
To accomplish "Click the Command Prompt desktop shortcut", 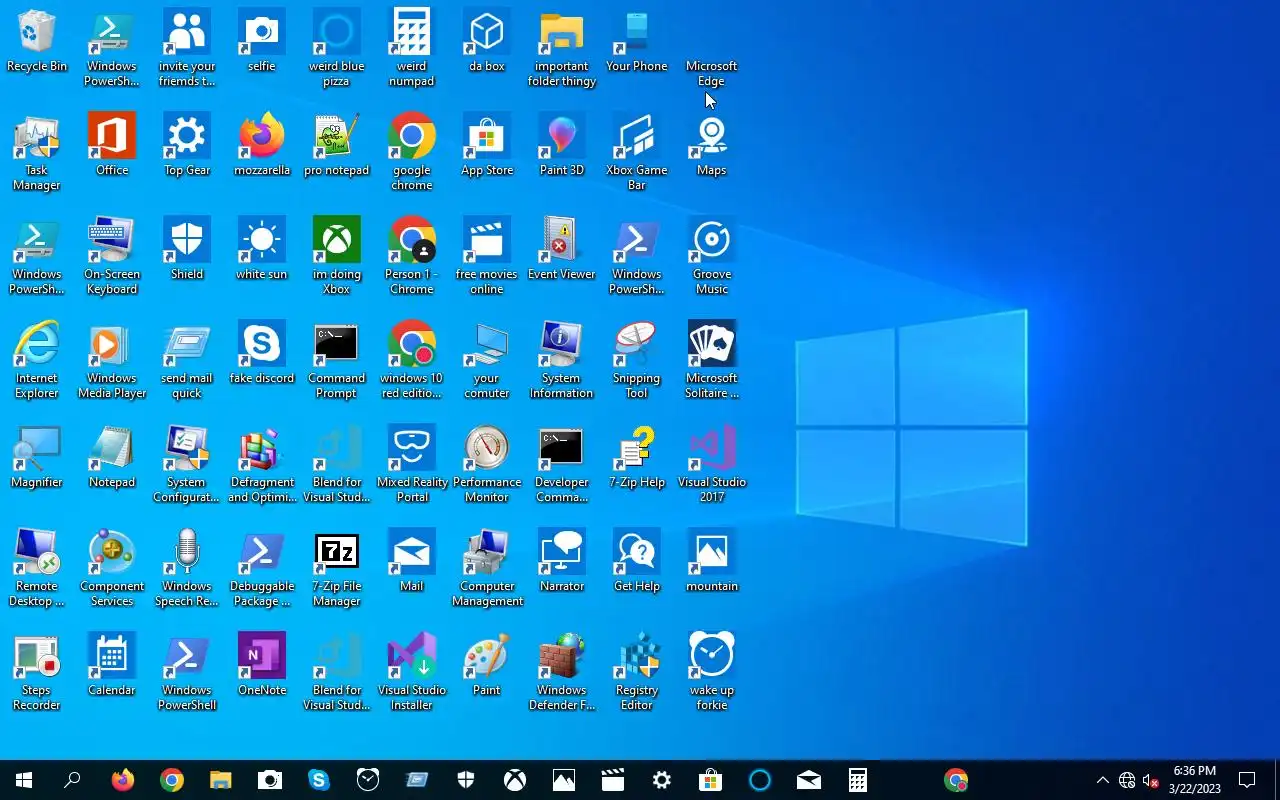I will (337, 359).
